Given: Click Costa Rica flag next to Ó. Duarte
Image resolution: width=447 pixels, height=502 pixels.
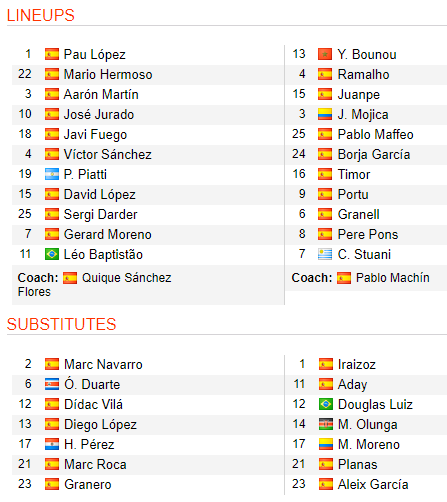Looking at the screenshot, I should [52, 384].
